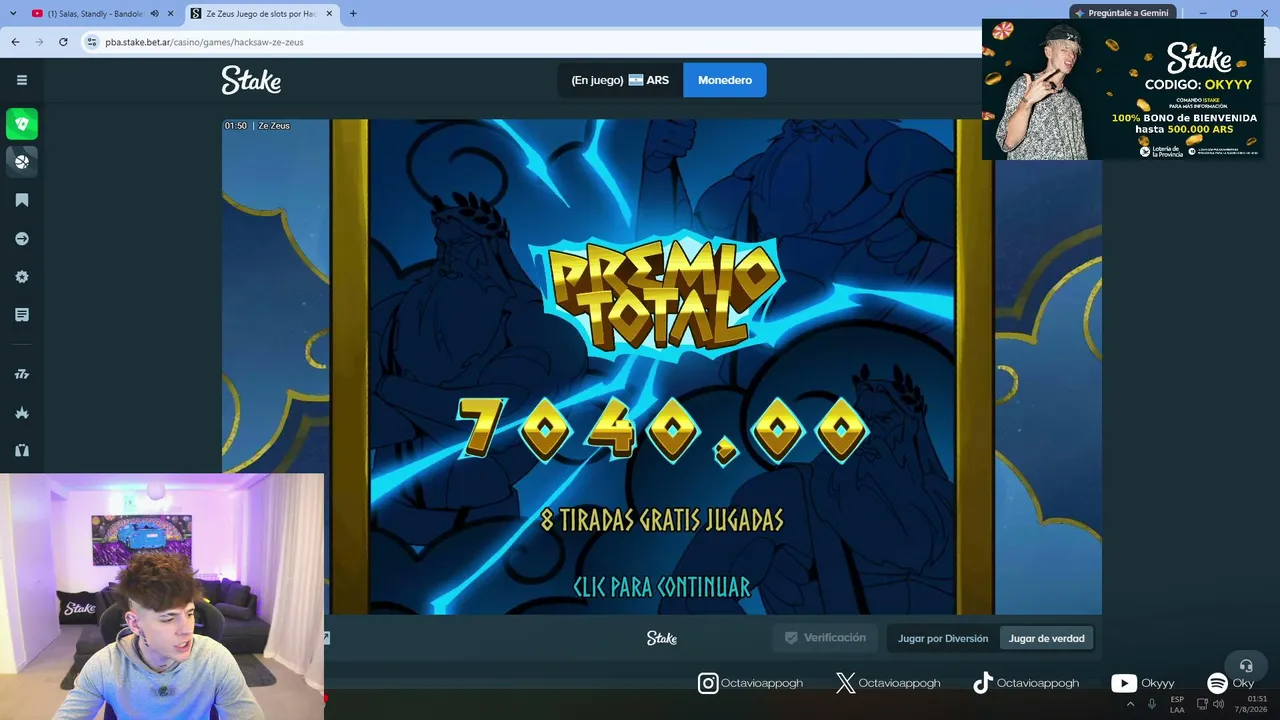Viewport: 1280px width, 720px height.
Task: Click the microphone icon in system tray
Action: 1152,704
